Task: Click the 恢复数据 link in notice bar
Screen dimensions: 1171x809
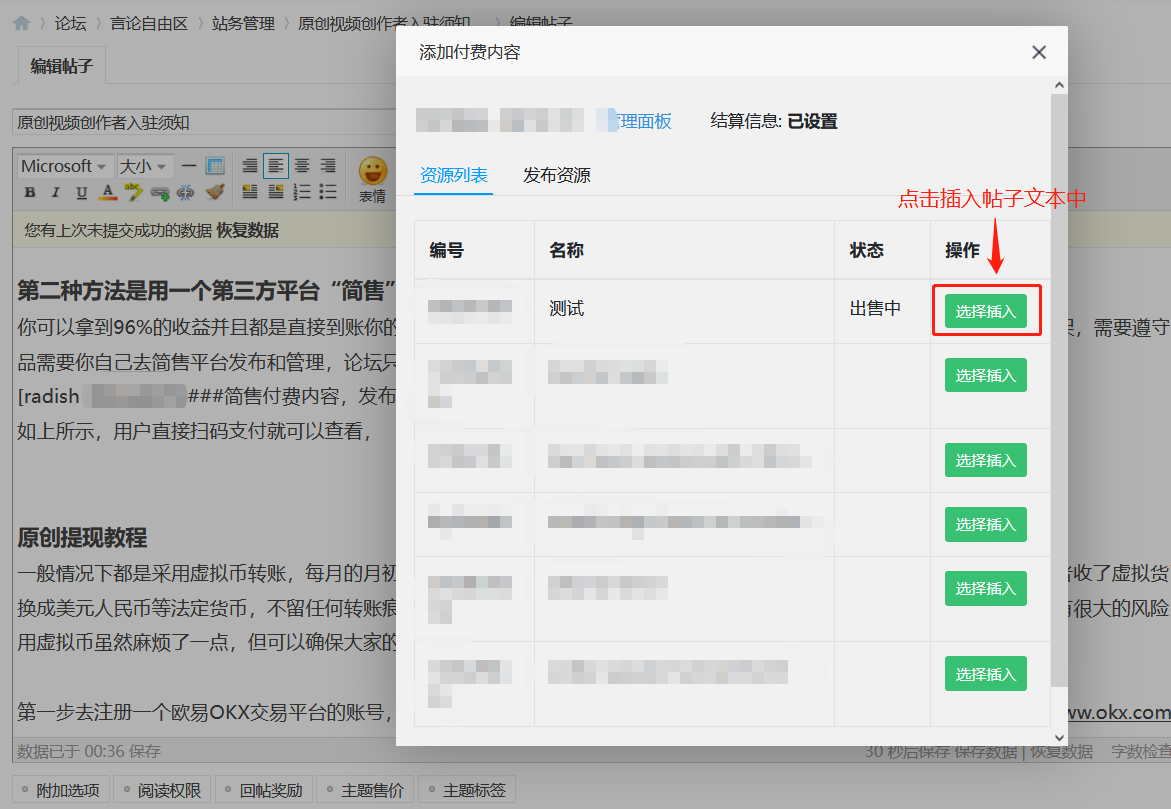Action: 247,230
